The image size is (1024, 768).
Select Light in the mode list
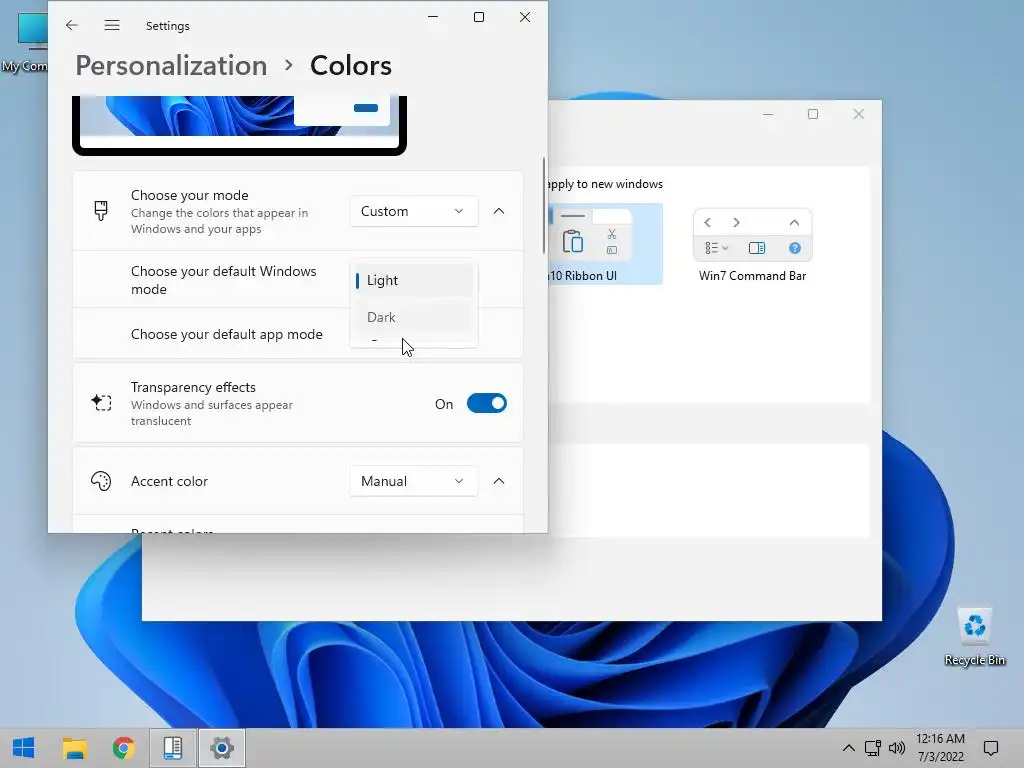413,280
